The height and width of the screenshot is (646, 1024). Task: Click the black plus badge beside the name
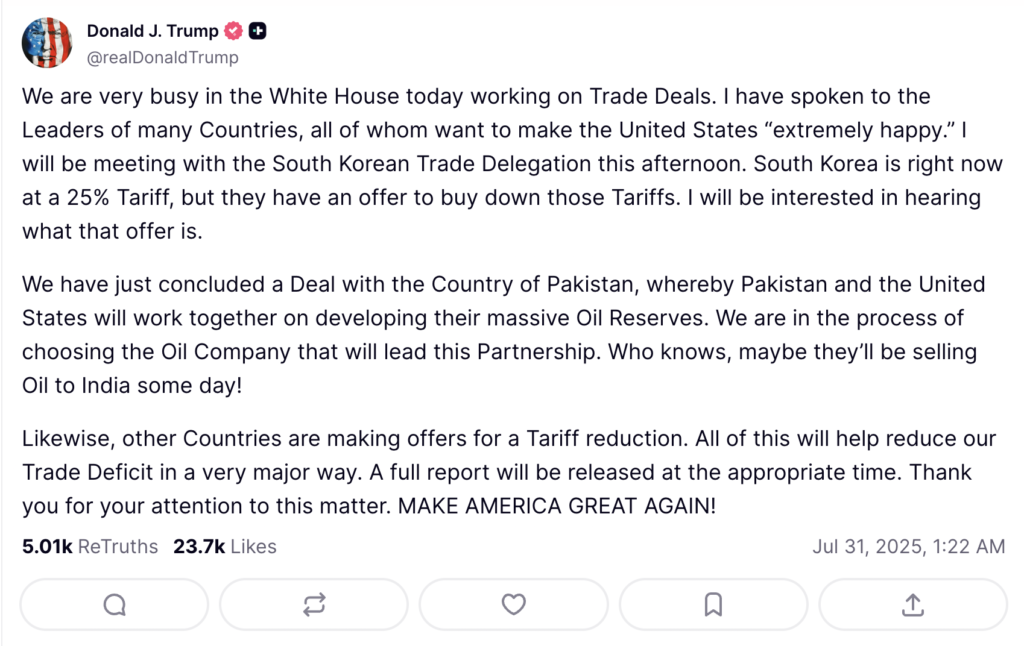[x=258, y=31]
